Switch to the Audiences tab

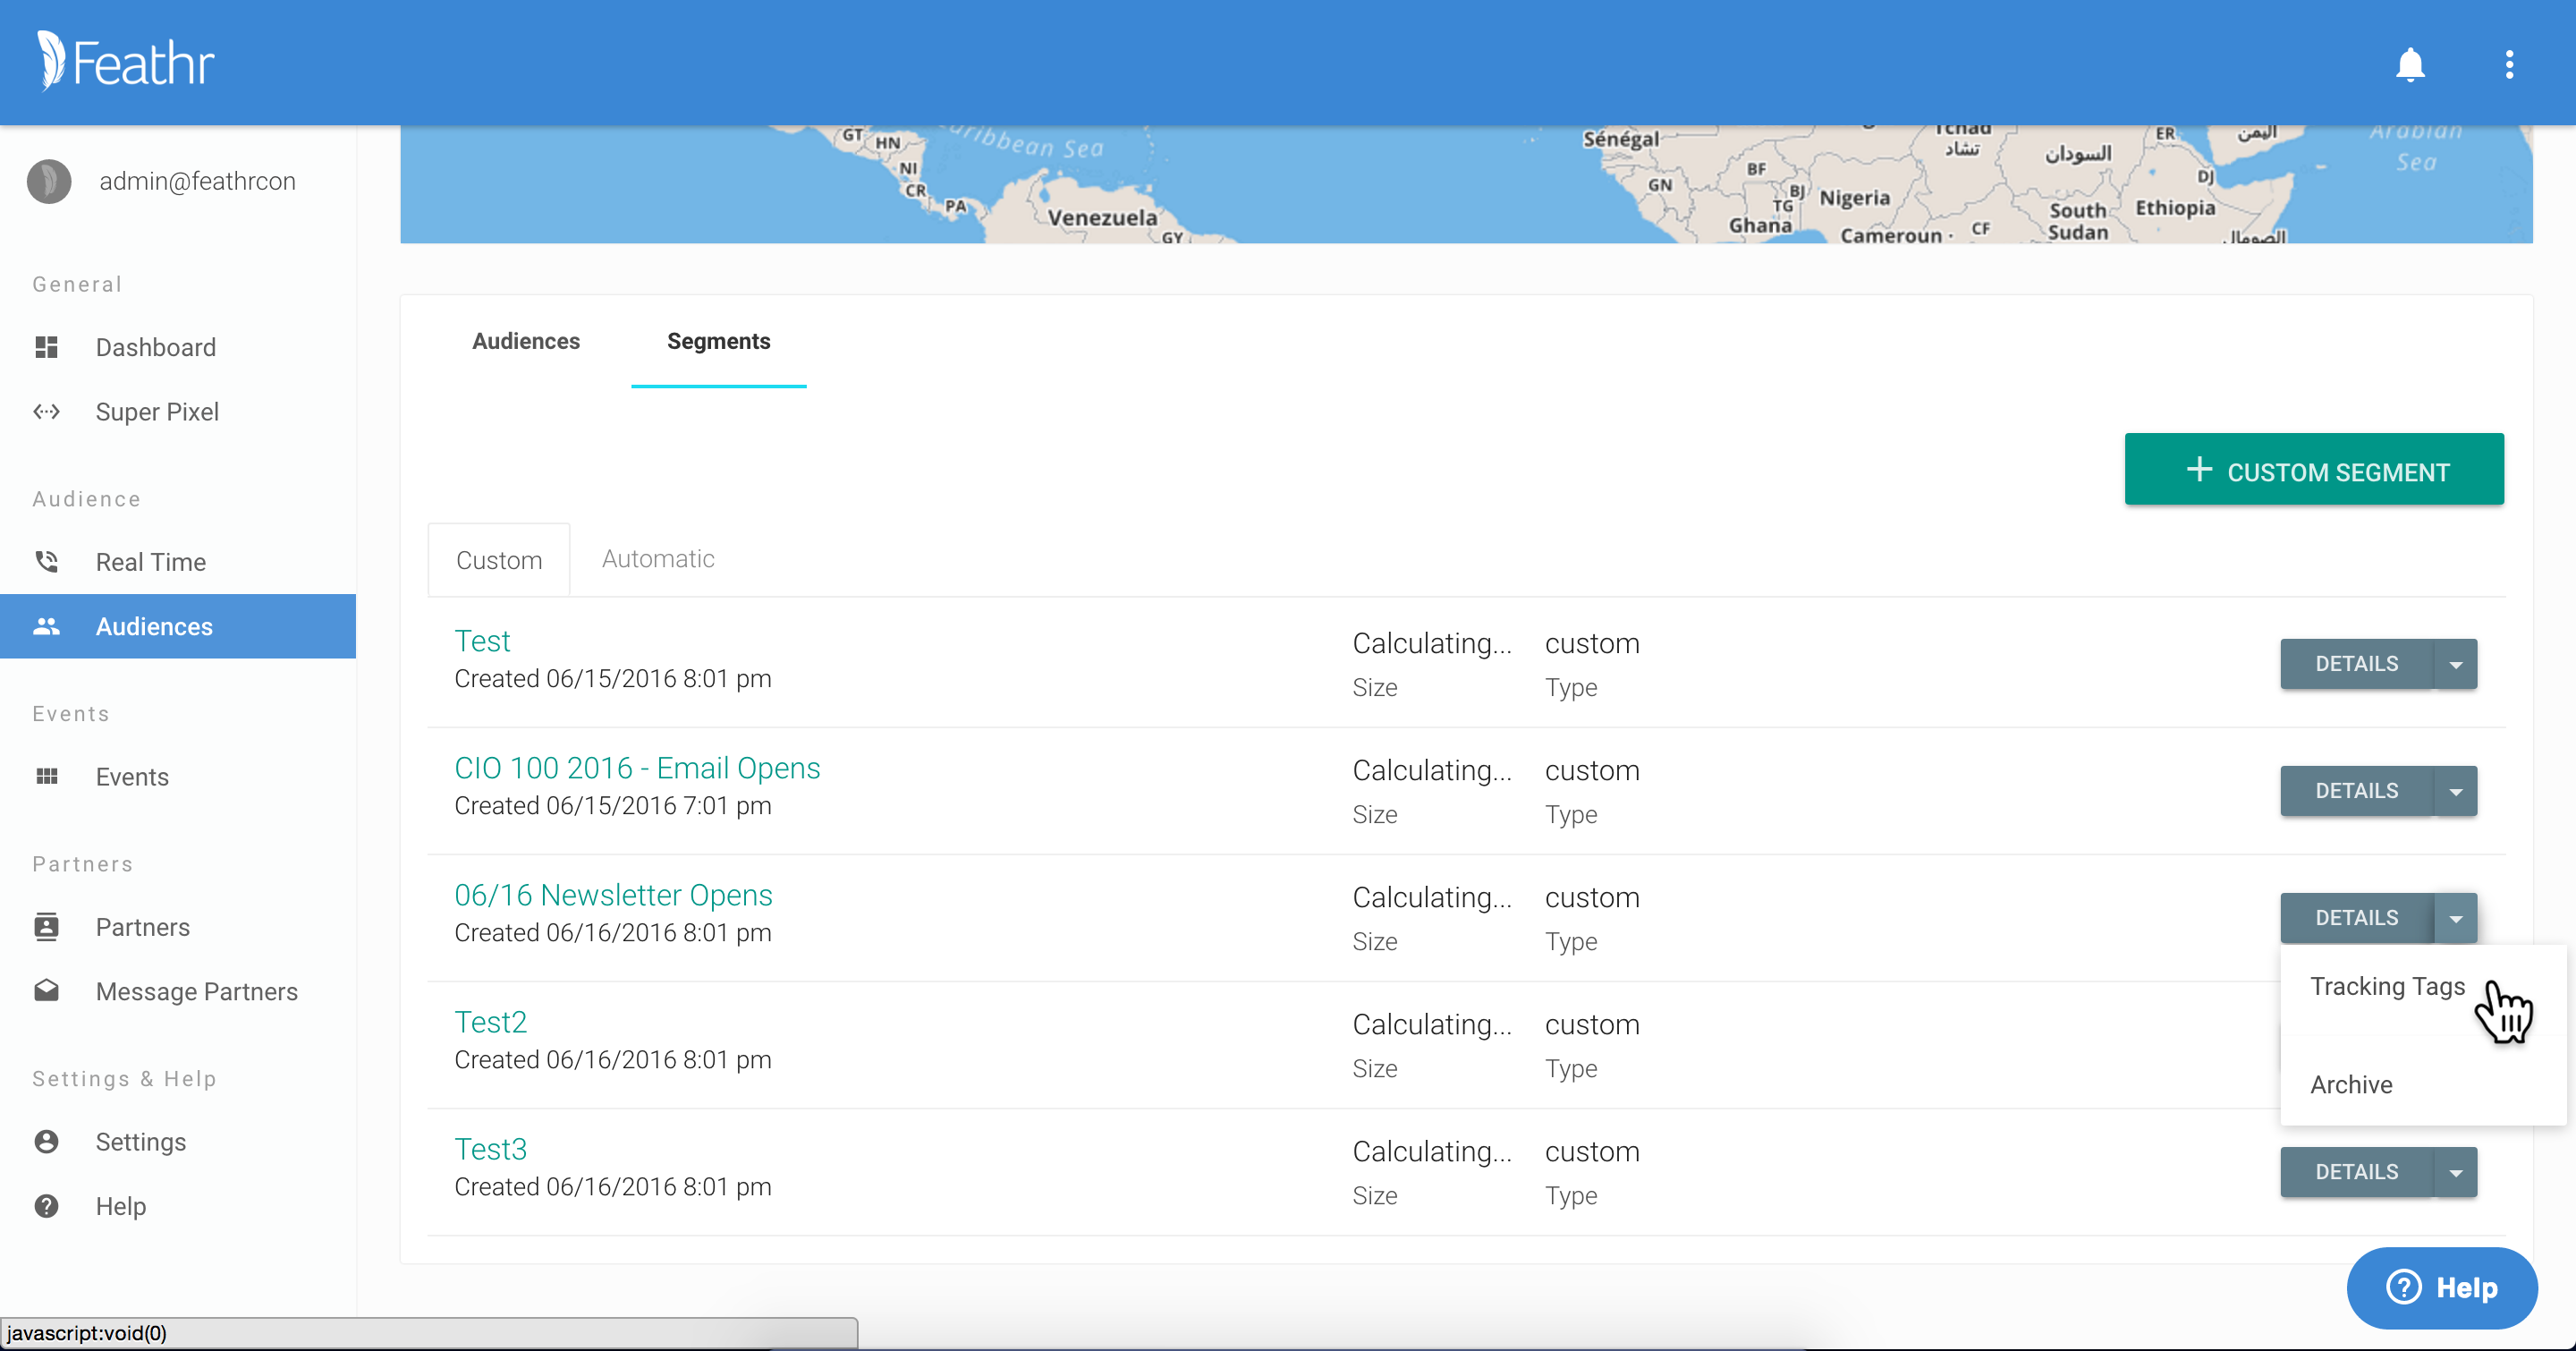(x=526, y=341)
